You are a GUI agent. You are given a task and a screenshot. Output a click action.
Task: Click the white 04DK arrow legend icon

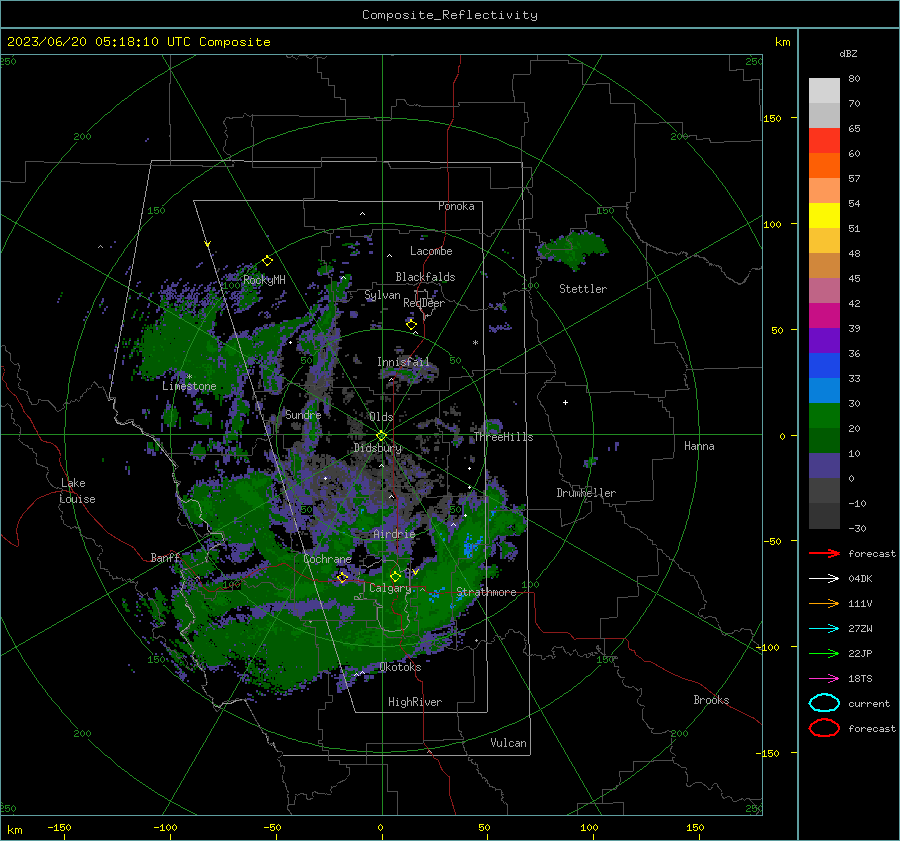click(824, 578)
